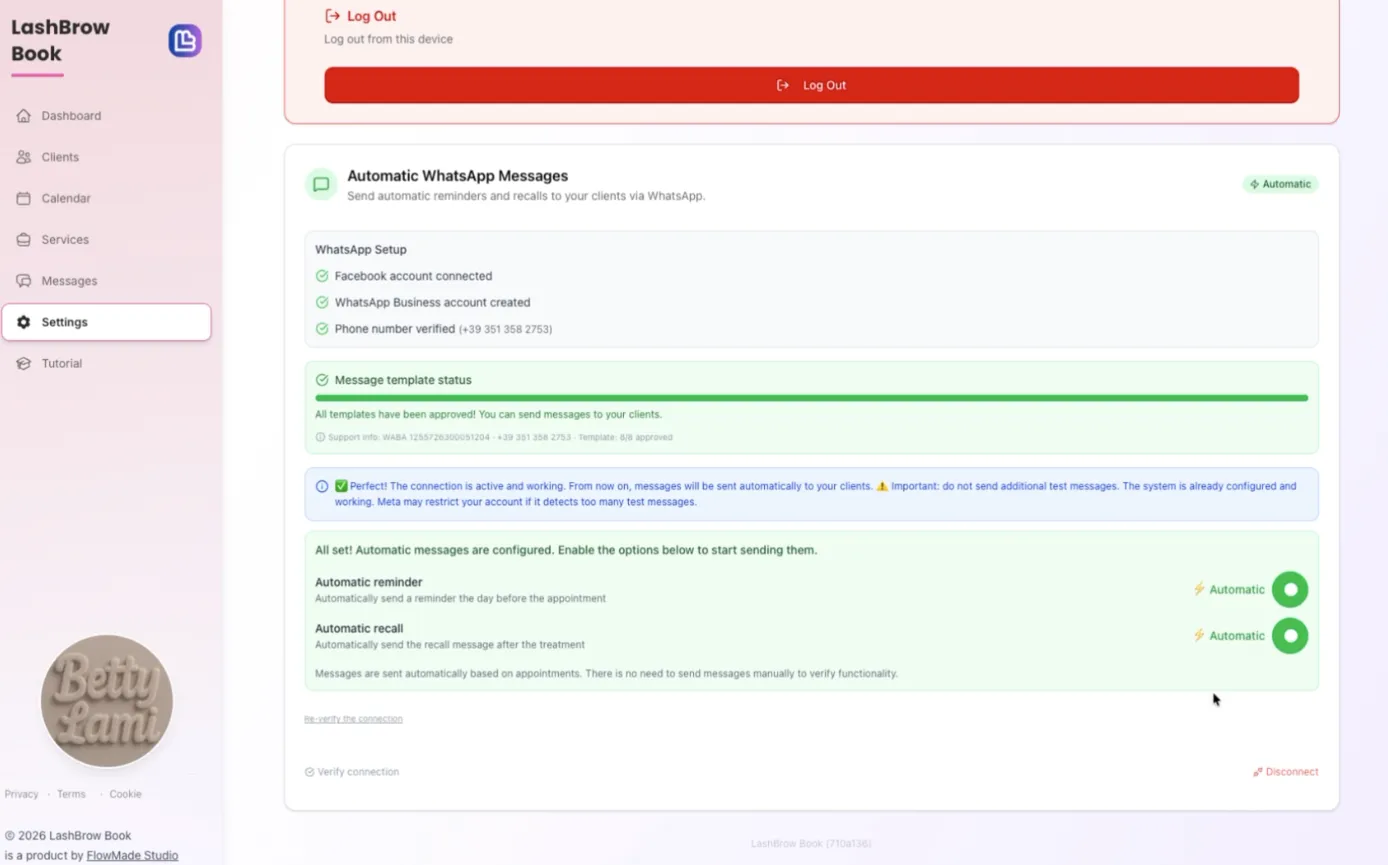Click the lightning icon for Automatic reminder
1388x865 pixels.
coord(1199,589)
